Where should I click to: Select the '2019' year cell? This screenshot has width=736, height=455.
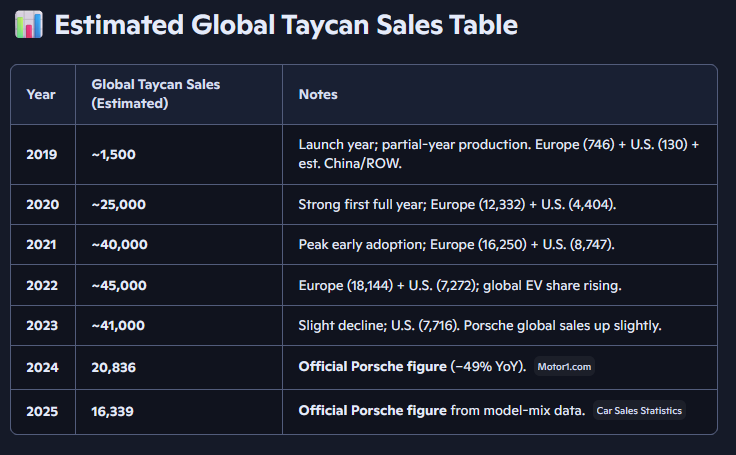[x=42, y=154]
